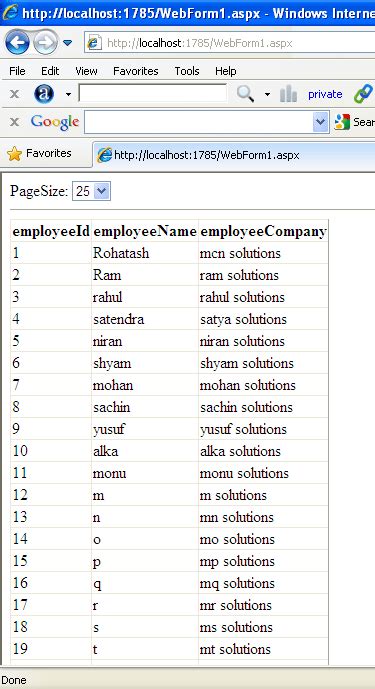This screenshot has width=375, height=689.
Task: Click the Google logo in the toolbar
Action: click(55, 122)
